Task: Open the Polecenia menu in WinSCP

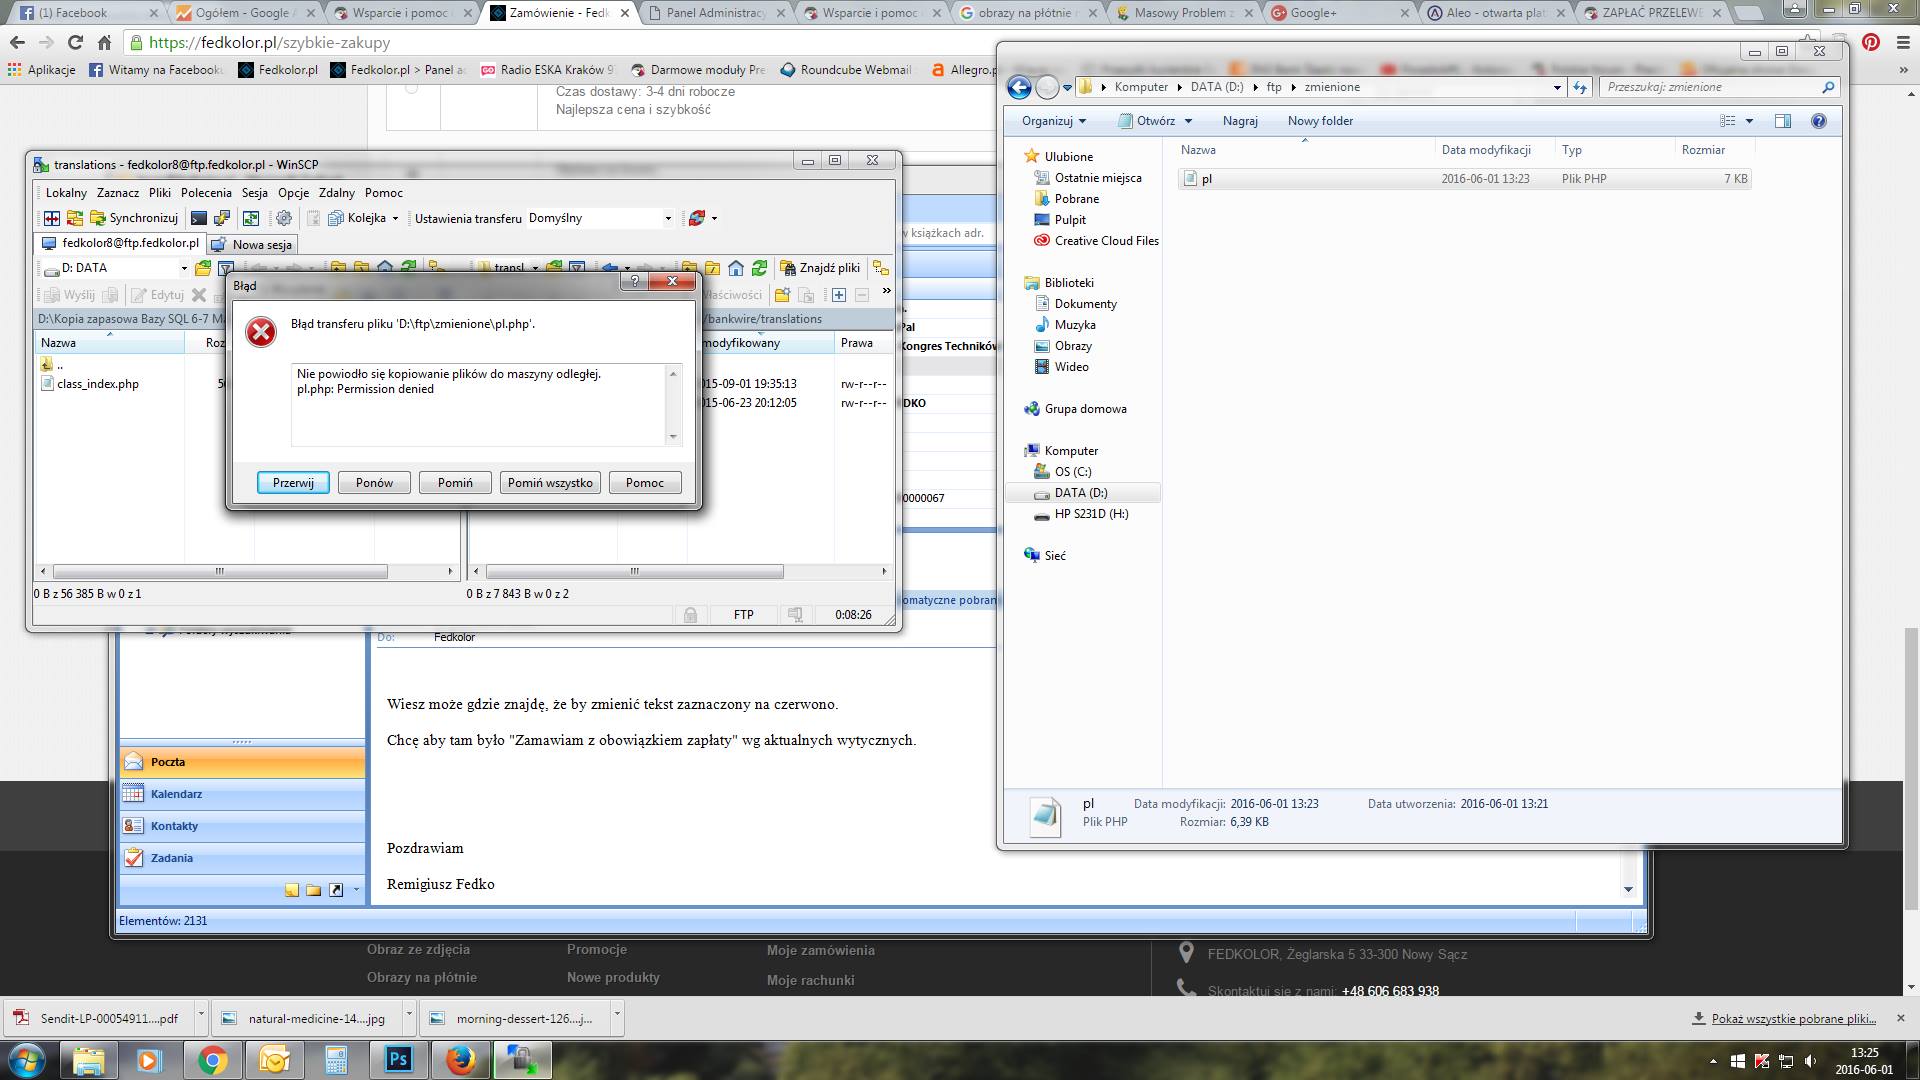Action: [206, 193]
